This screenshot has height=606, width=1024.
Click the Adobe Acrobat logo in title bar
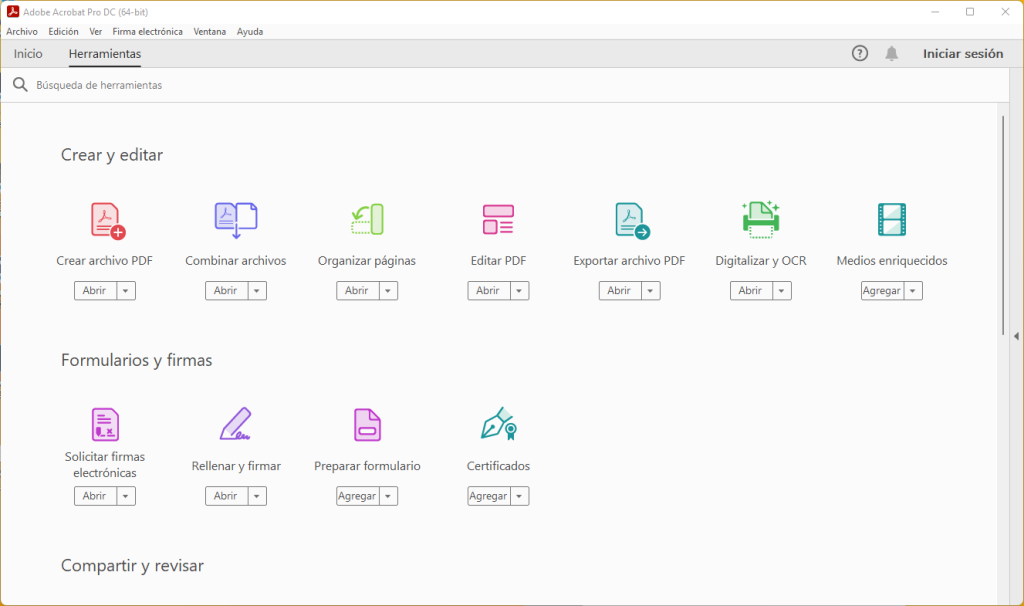[x=13, y=12]
